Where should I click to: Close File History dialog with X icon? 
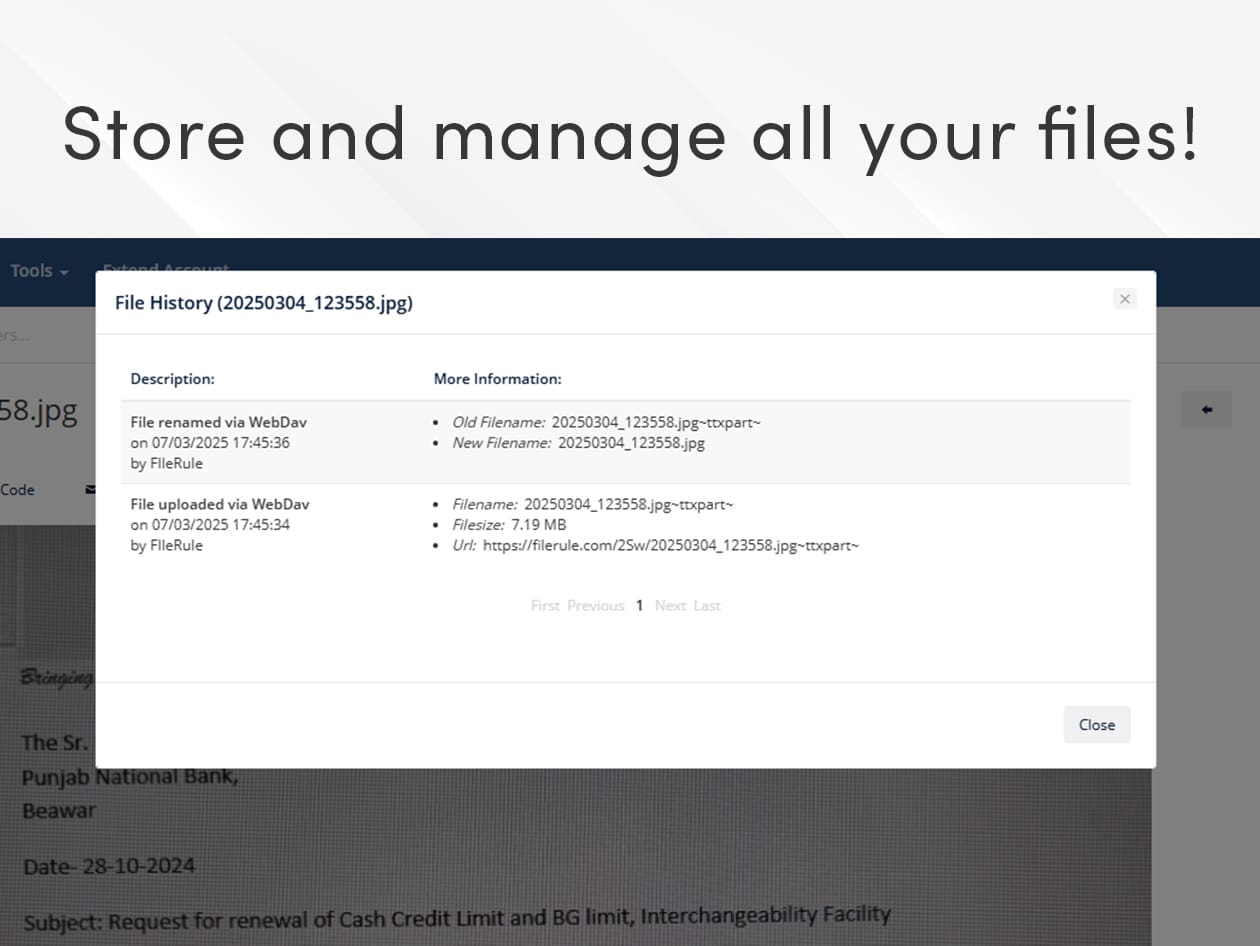[1124, 299]
